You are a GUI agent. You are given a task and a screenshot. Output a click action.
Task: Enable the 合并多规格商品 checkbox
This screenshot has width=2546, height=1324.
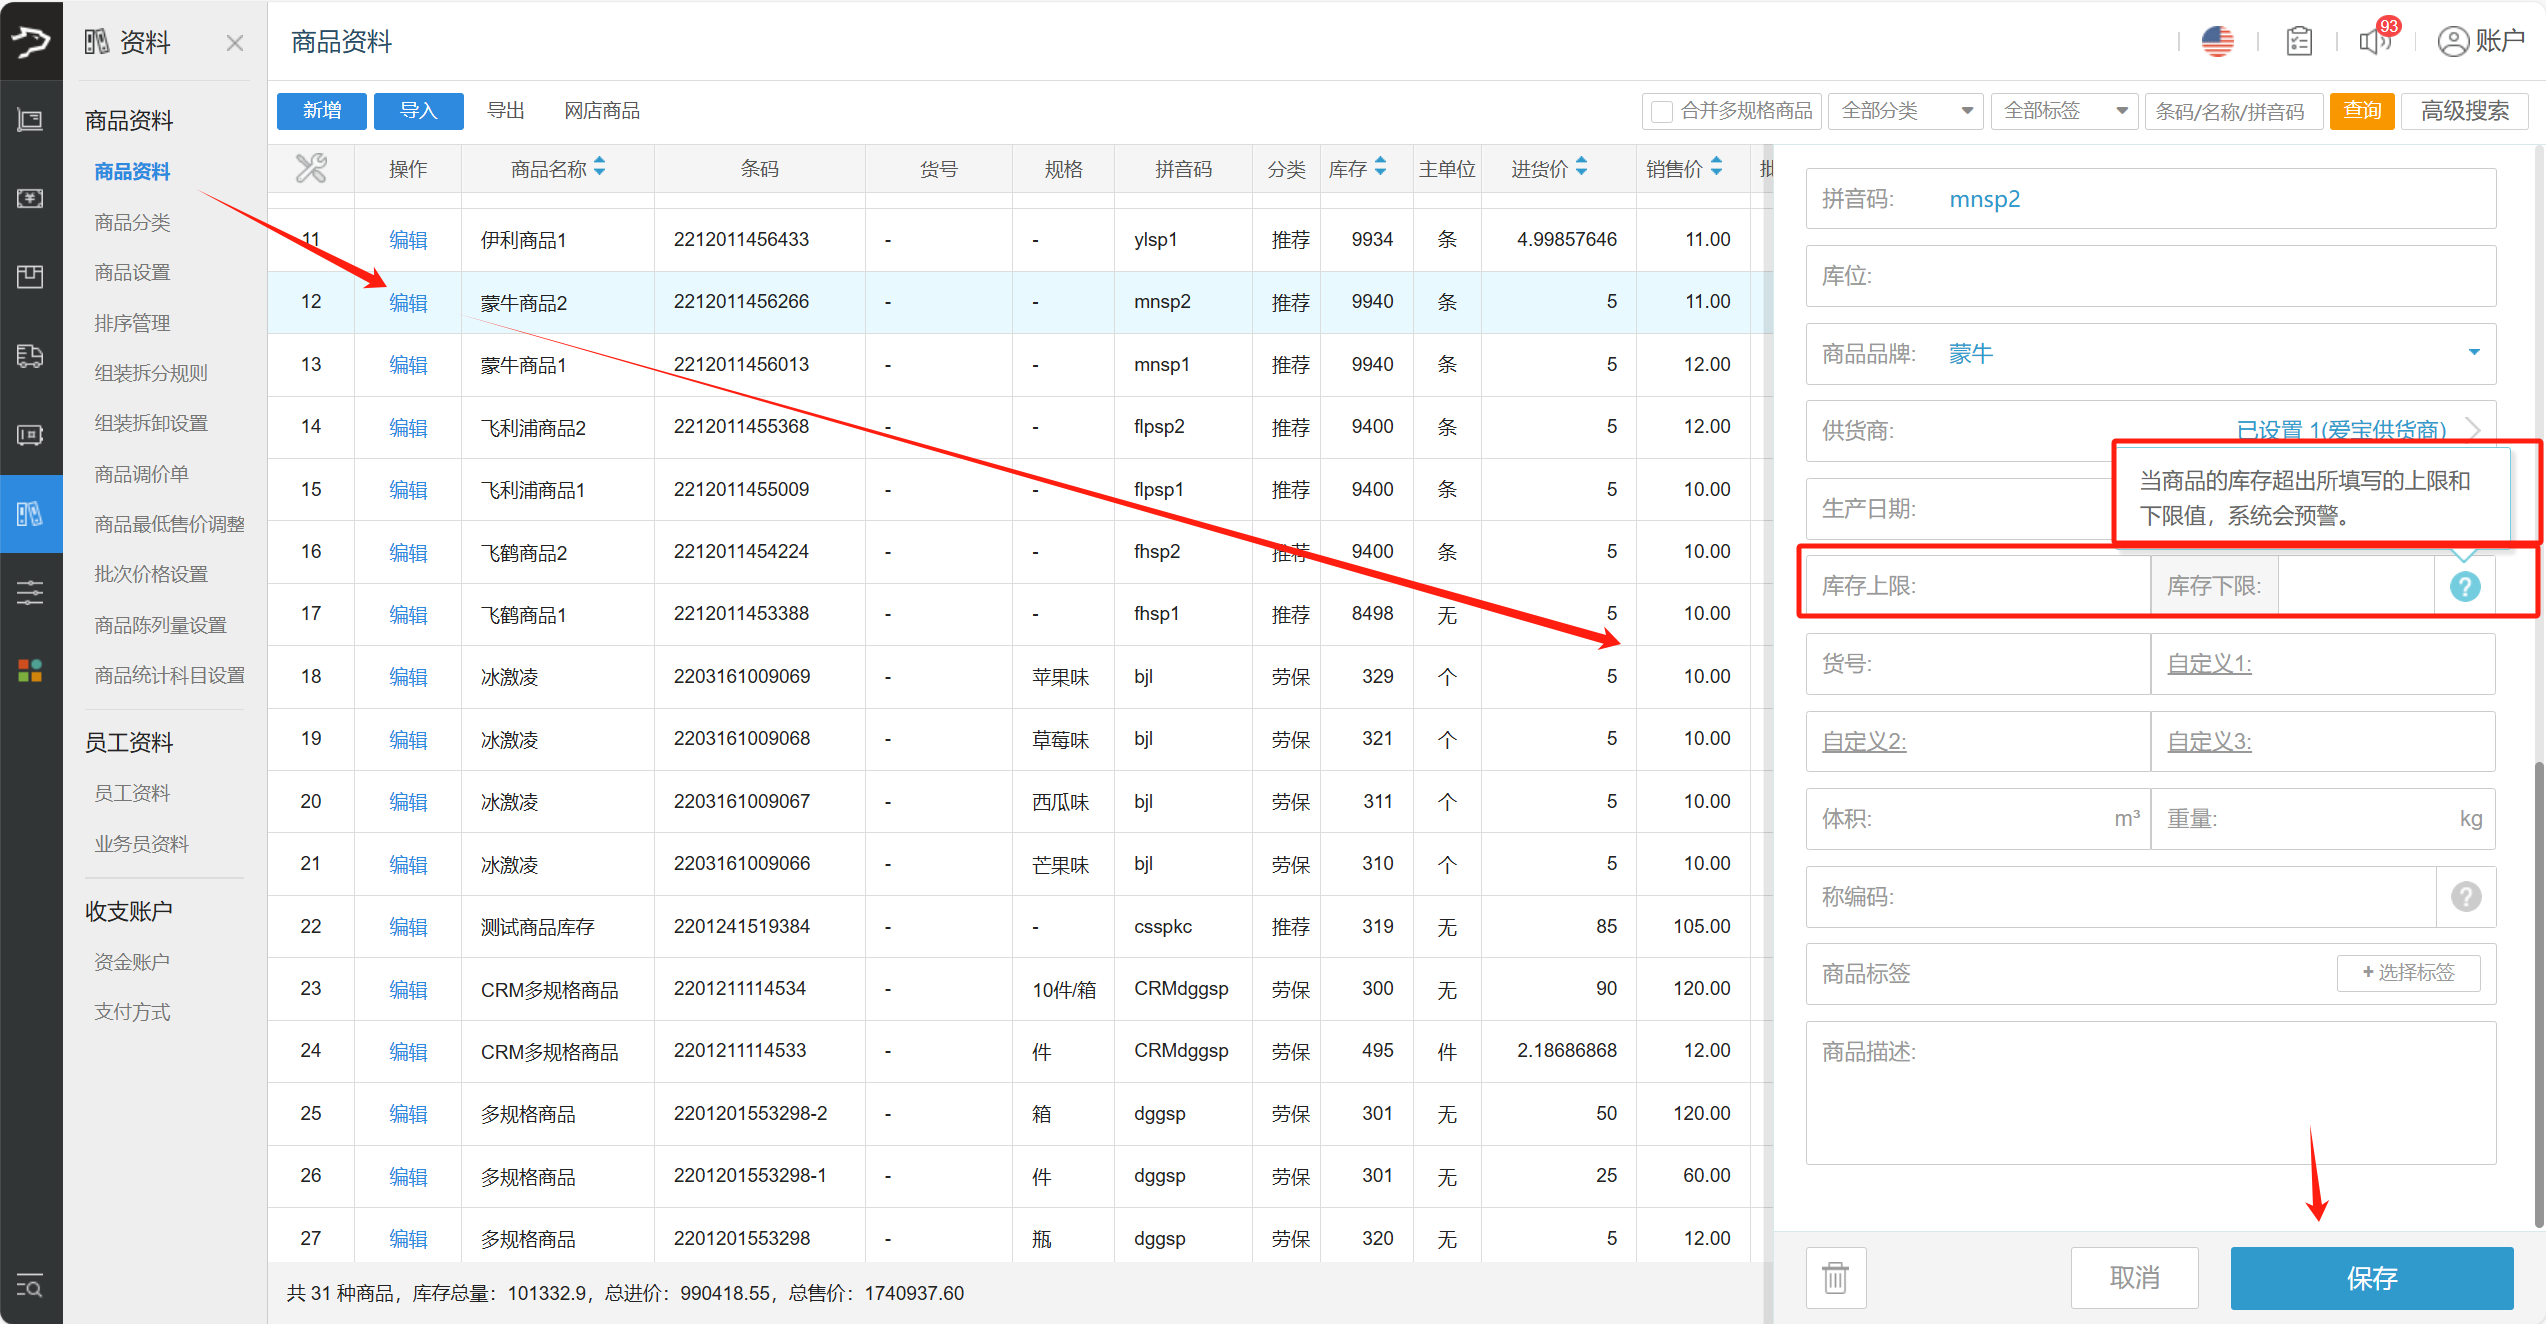pos(1660,111)
